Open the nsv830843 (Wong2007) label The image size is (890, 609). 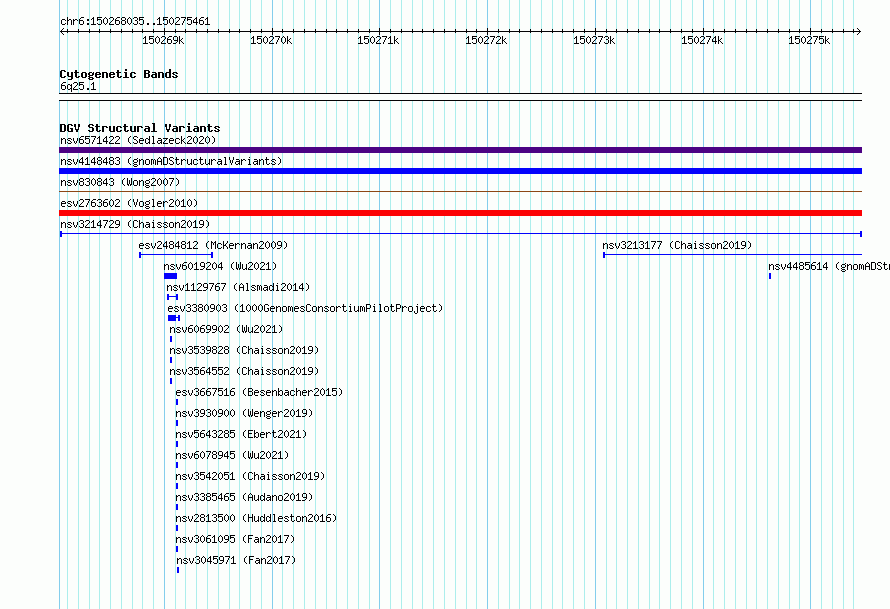point(120,182)
